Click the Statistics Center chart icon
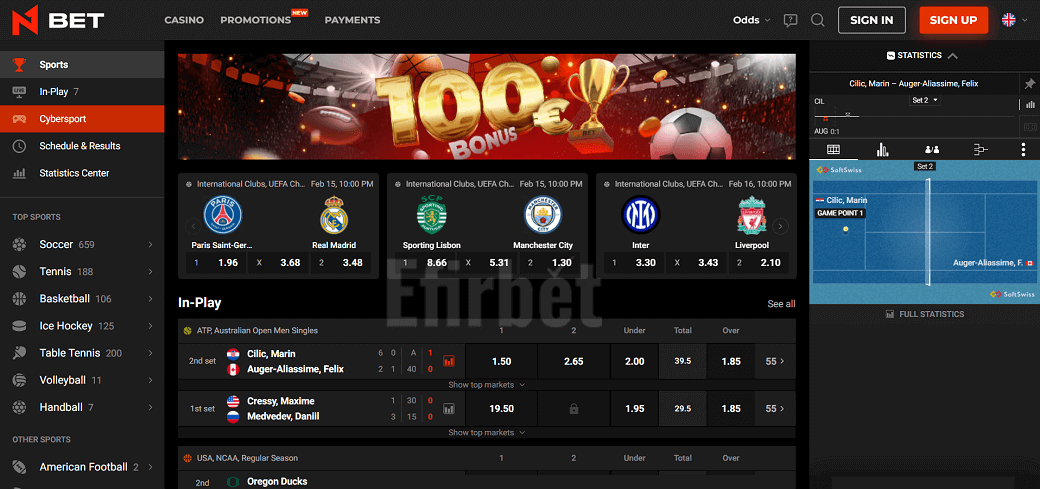1040x489 pixels. tap(19, 173)
